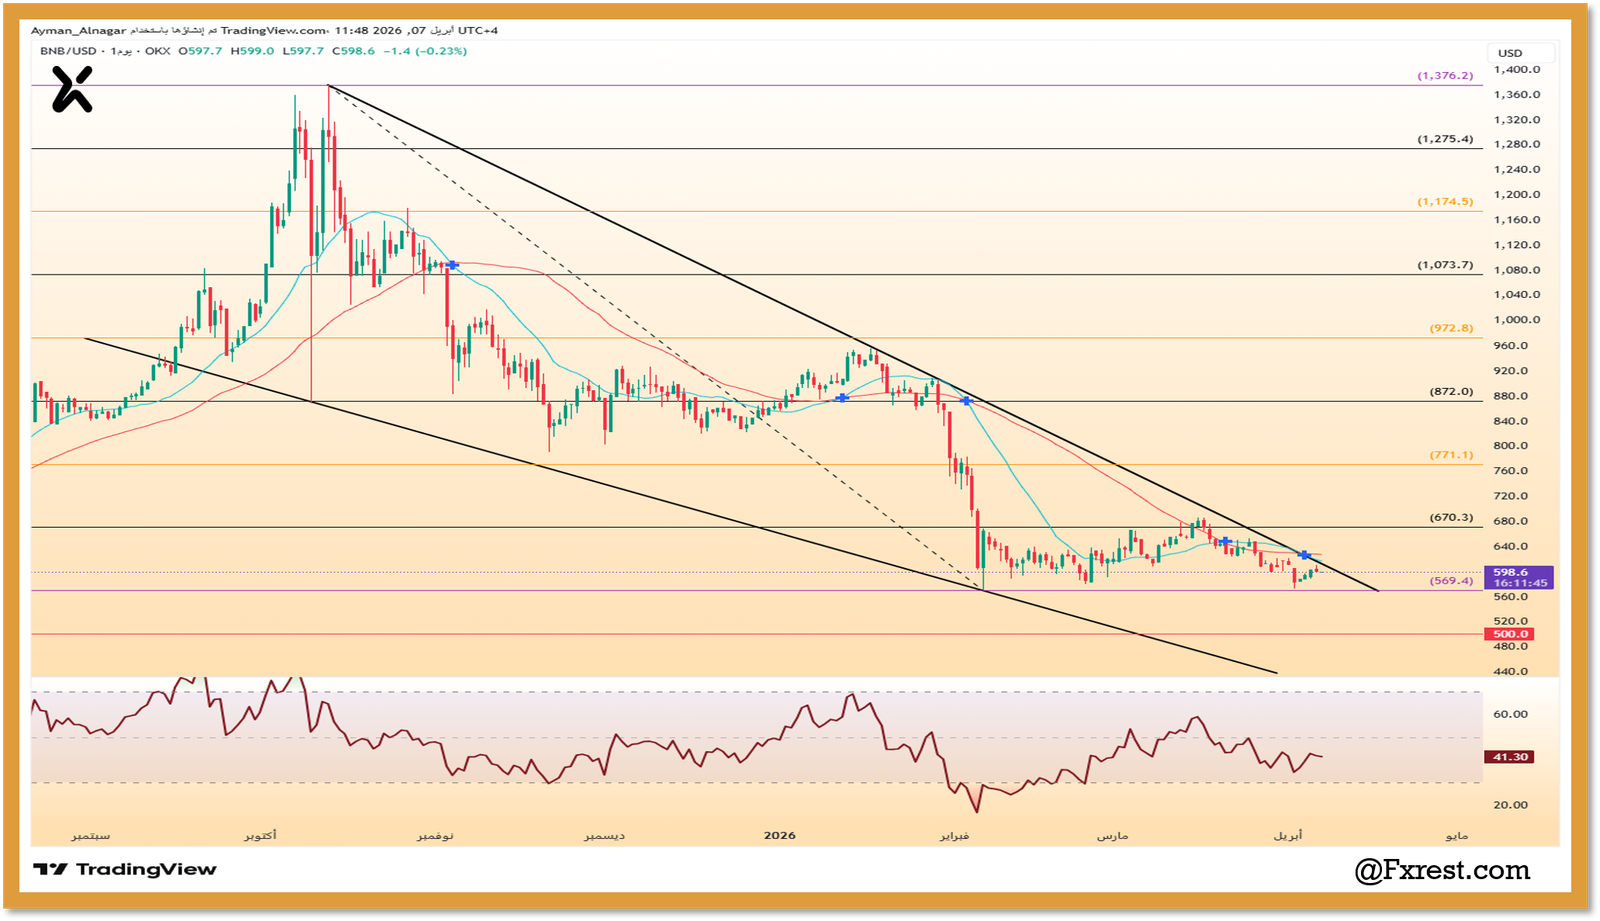The image size is (1600, 921).
Task: Click the maroon 41.30 RSI value label
Action: click(1510, 757)
